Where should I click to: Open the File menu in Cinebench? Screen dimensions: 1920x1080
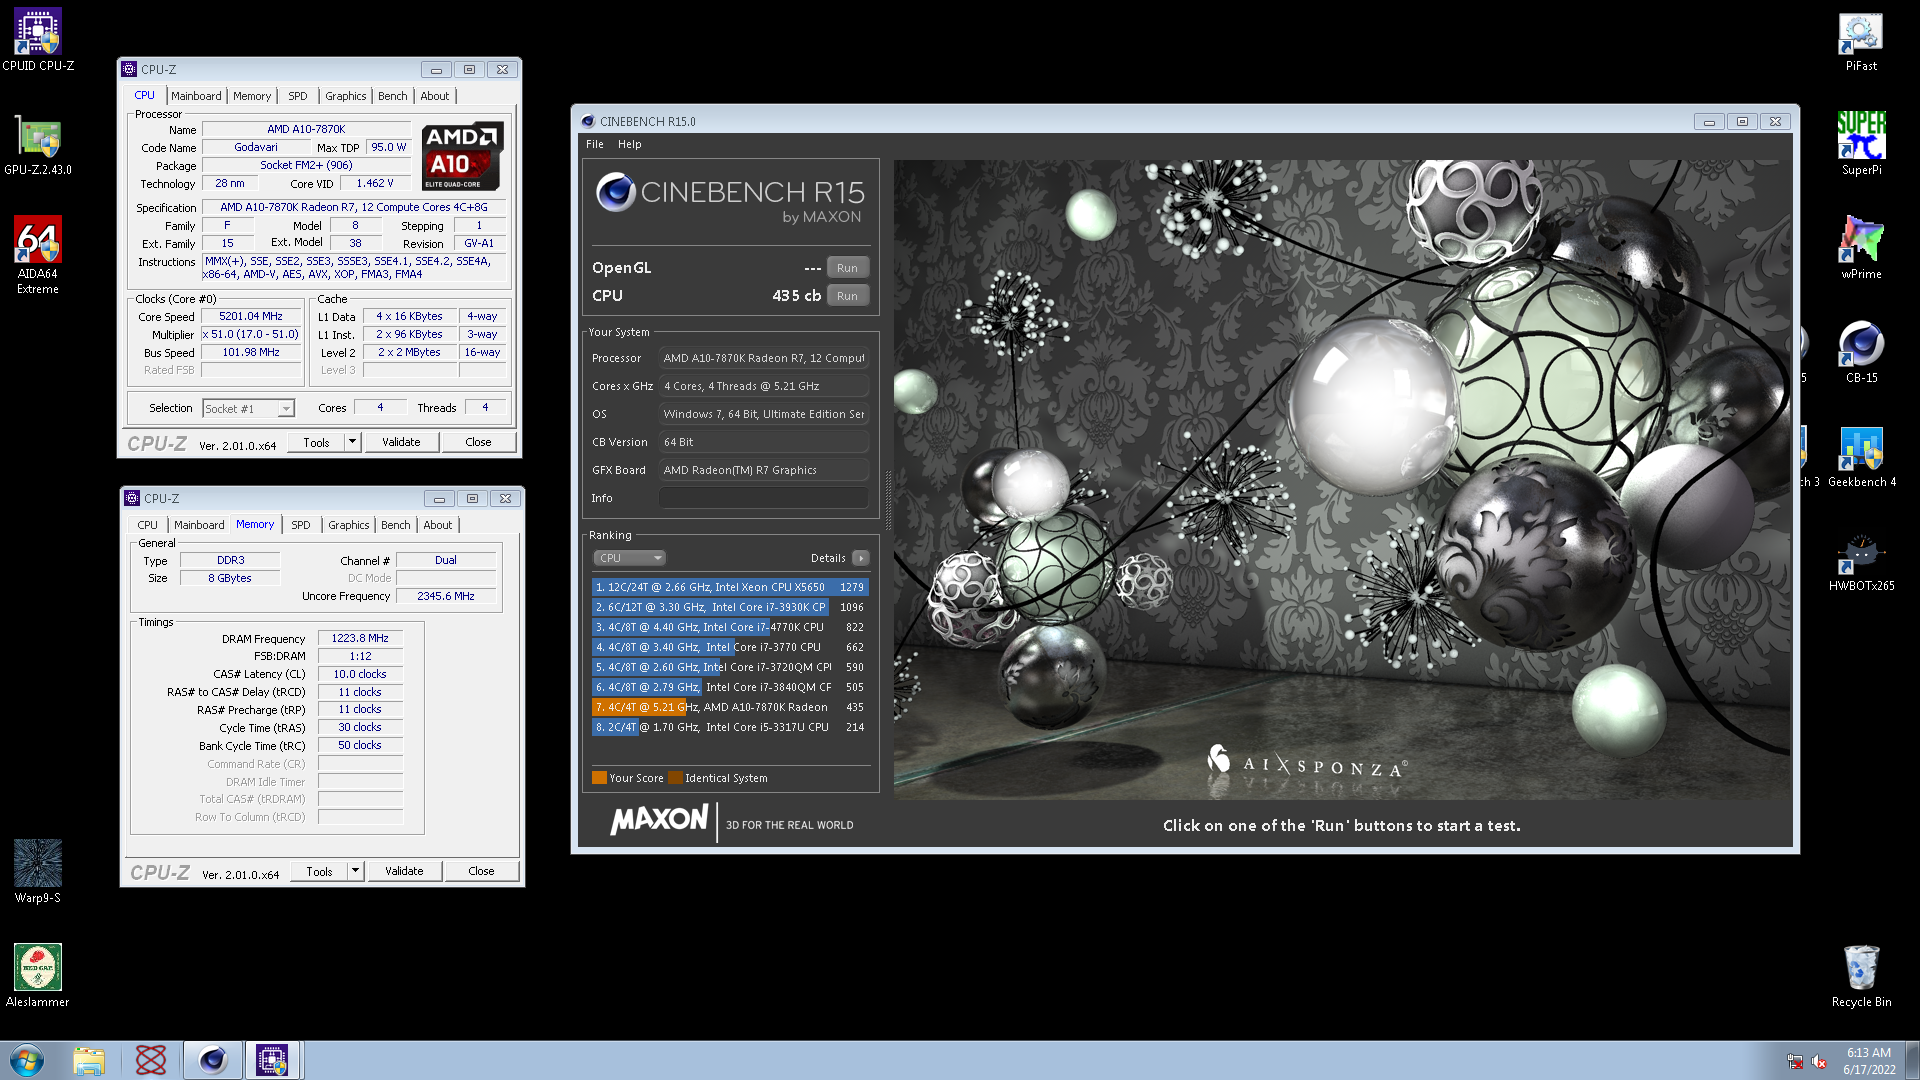[x=595, y=144]
